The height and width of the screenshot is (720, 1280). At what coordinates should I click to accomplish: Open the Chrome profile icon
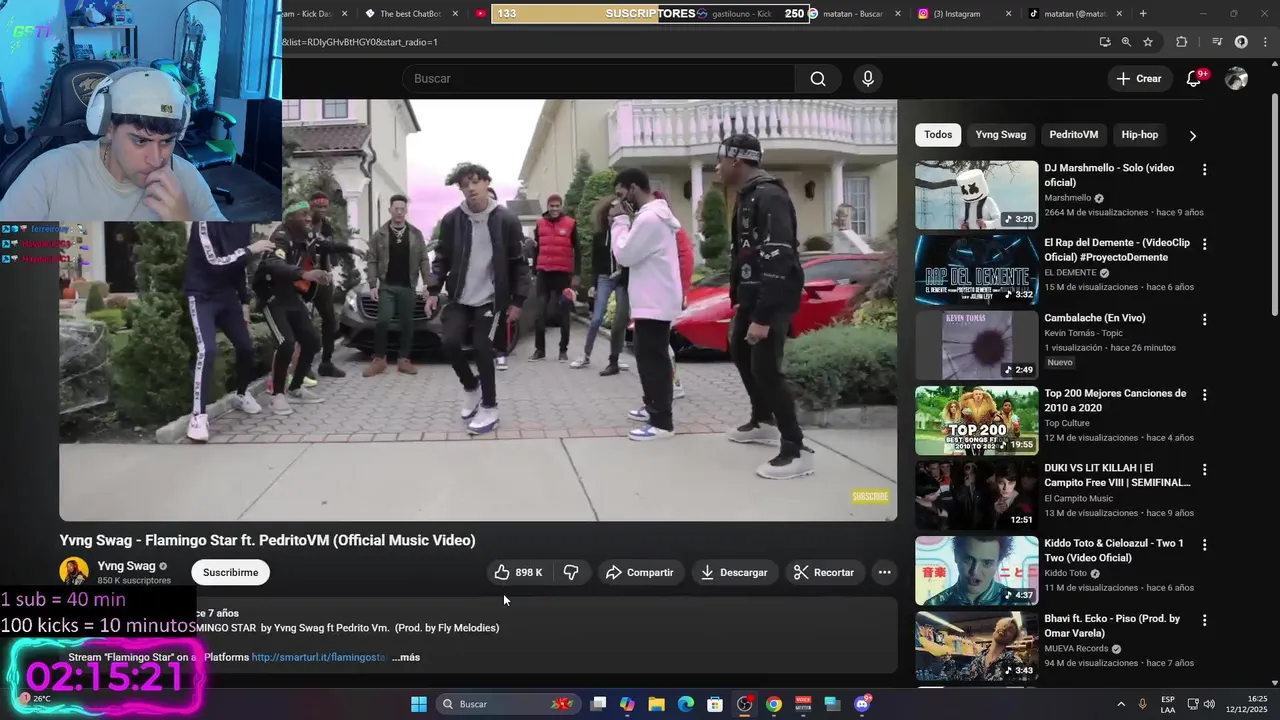click(x=1241, y=42)
